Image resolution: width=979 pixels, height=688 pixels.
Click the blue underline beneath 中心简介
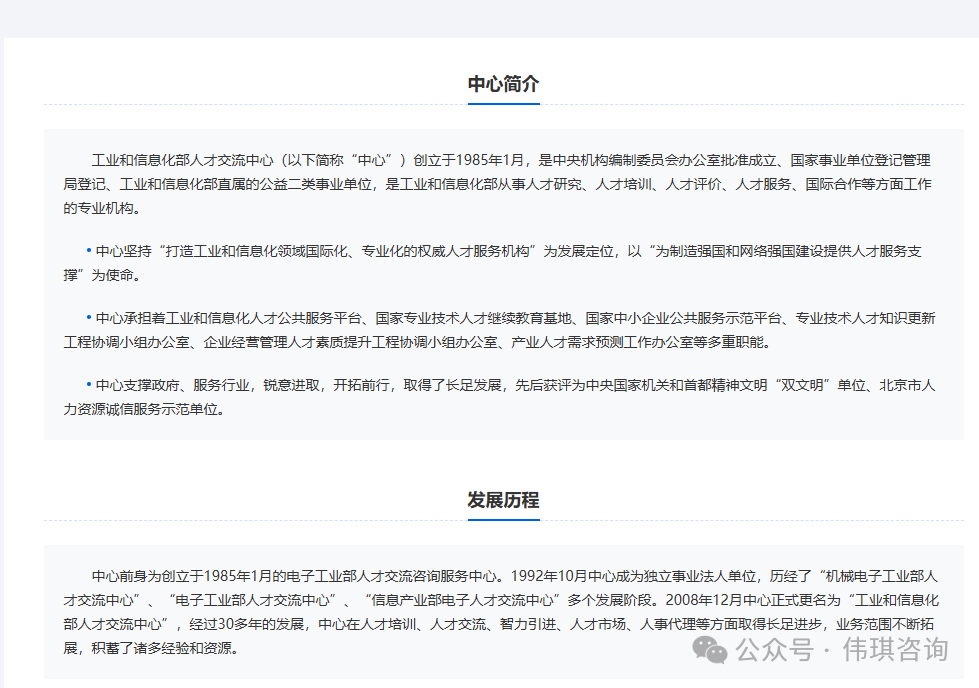pyautogui.click(x=504, y=104)
